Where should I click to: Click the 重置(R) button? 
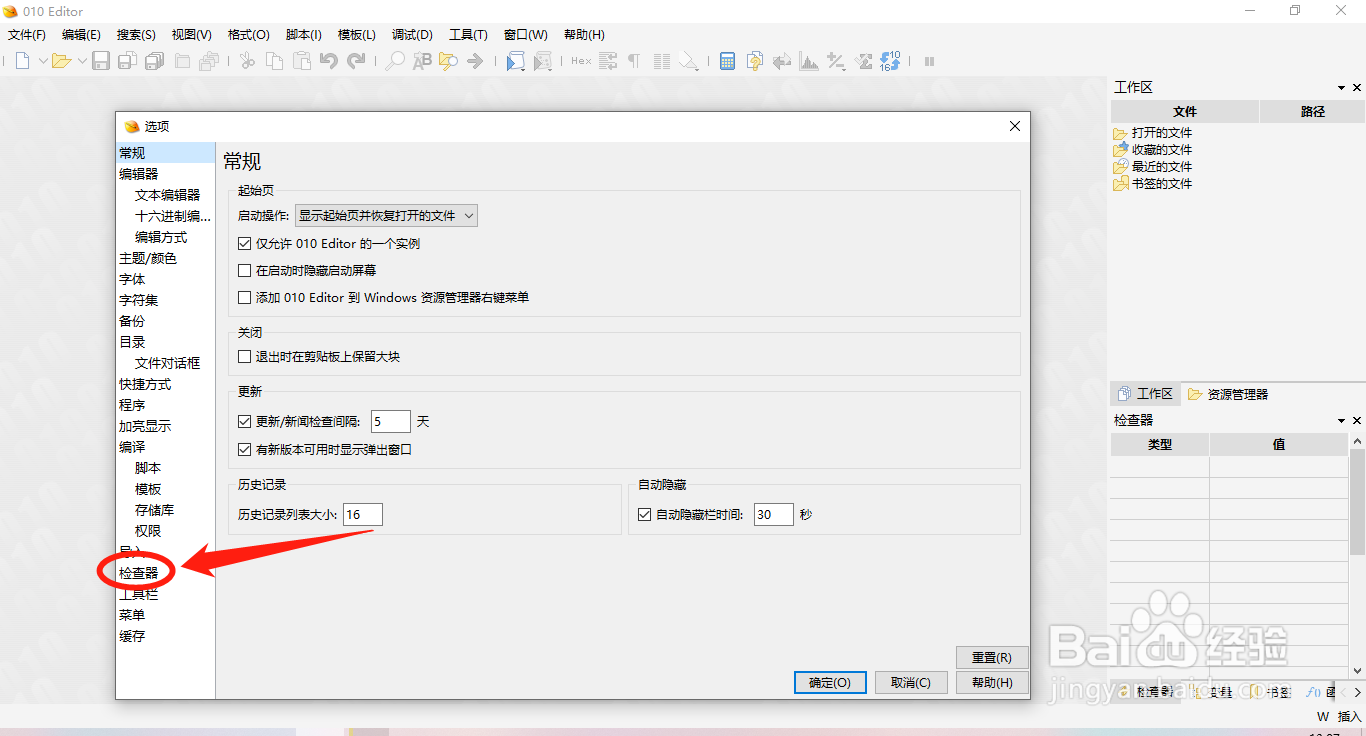coord(992,657)
